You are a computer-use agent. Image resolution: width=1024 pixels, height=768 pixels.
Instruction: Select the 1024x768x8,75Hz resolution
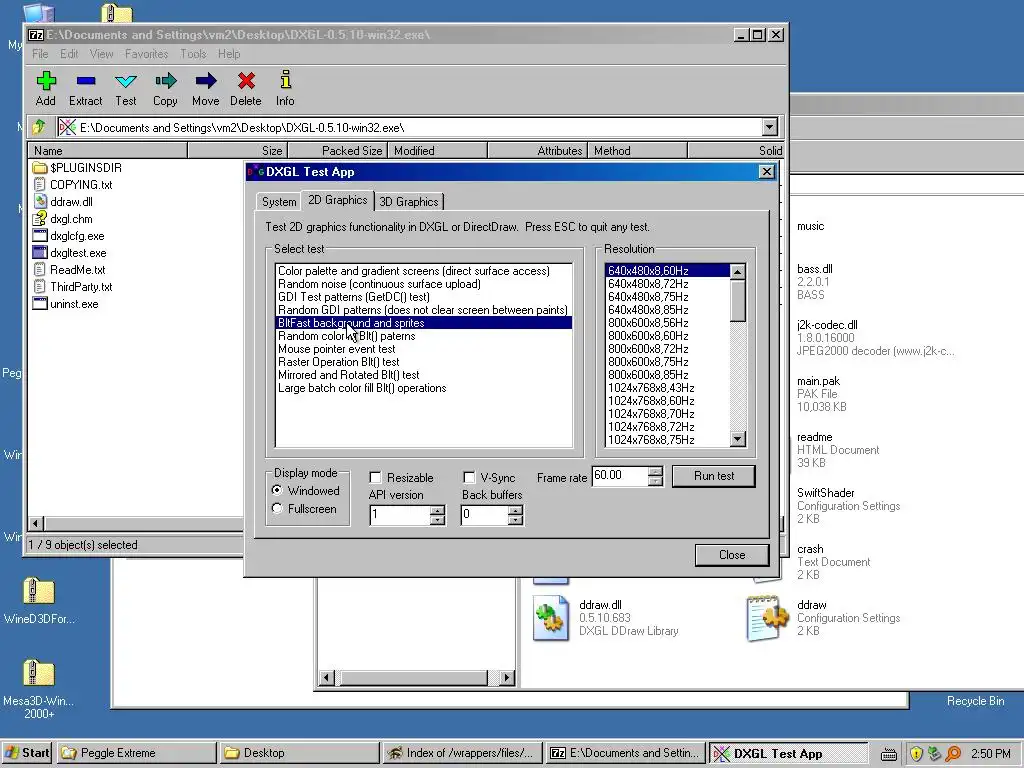pos(650,440)
